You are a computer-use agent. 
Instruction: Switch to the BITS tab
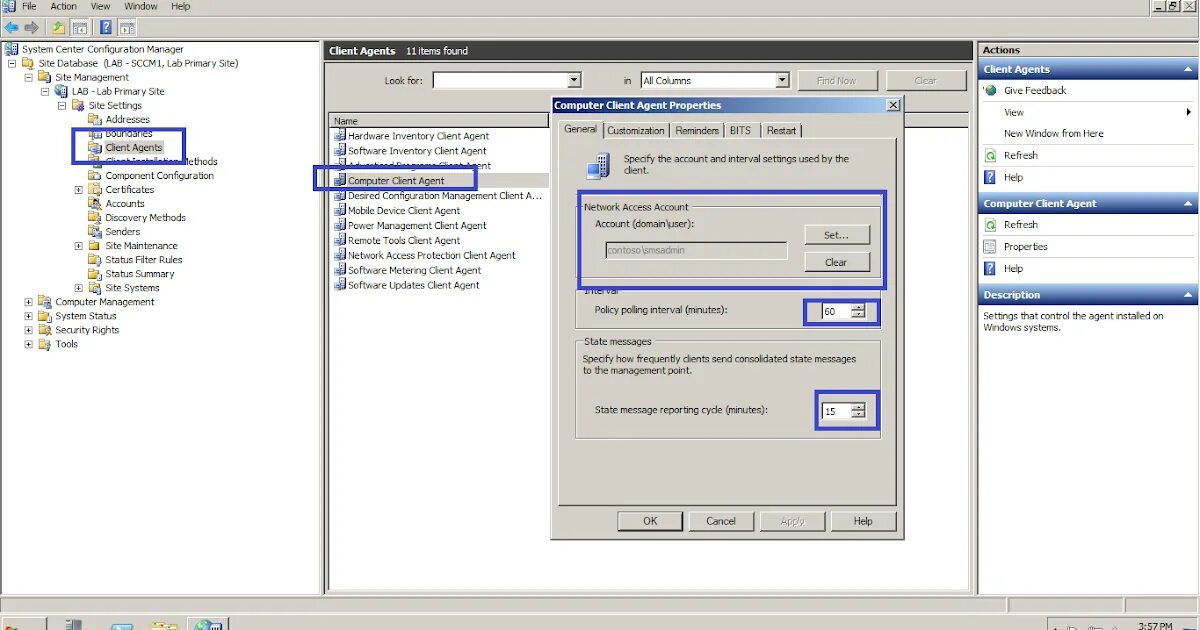click(x=740, y=130)
